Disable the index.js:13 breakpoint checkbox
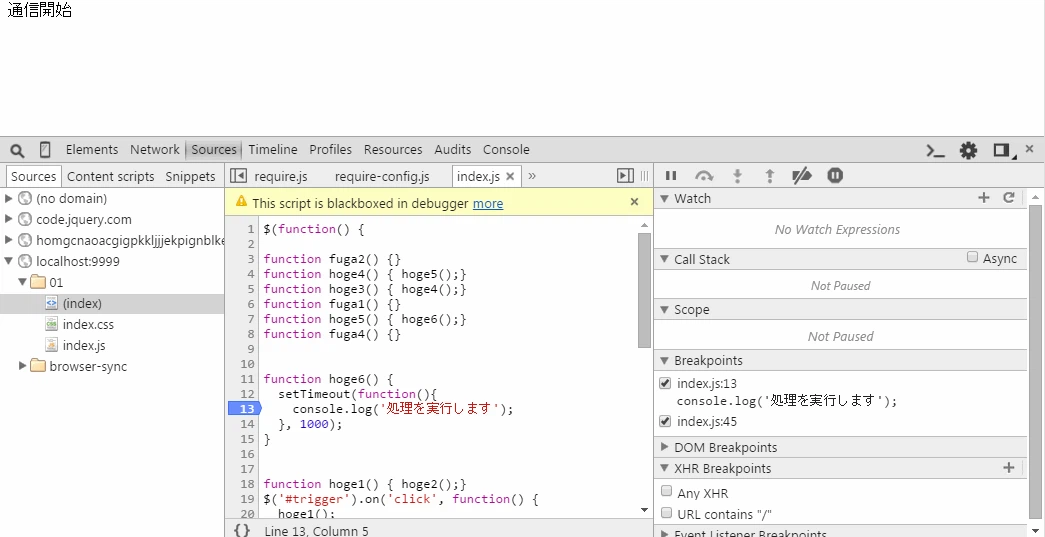Viewport: 1045px width, 537px height. click(x=664, y=383)
